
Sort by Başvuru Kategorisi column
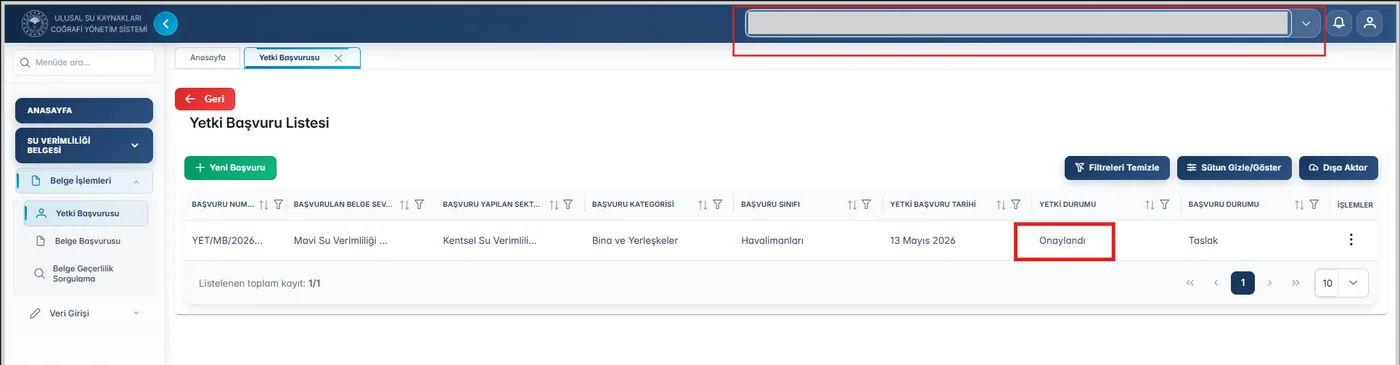(x=703, y=204)
